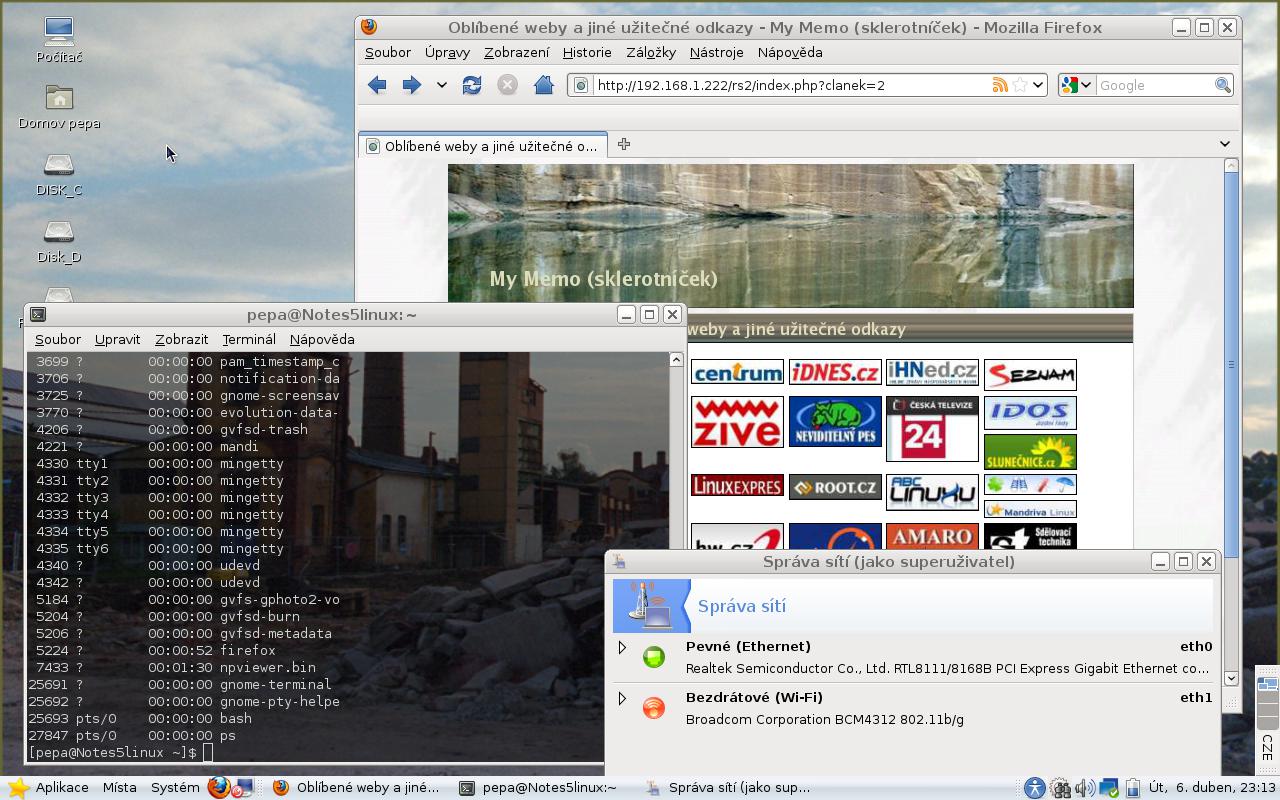Click the RSS feed icon in address bar
The width and height of the screenshot is (1280, 800).
999,85
